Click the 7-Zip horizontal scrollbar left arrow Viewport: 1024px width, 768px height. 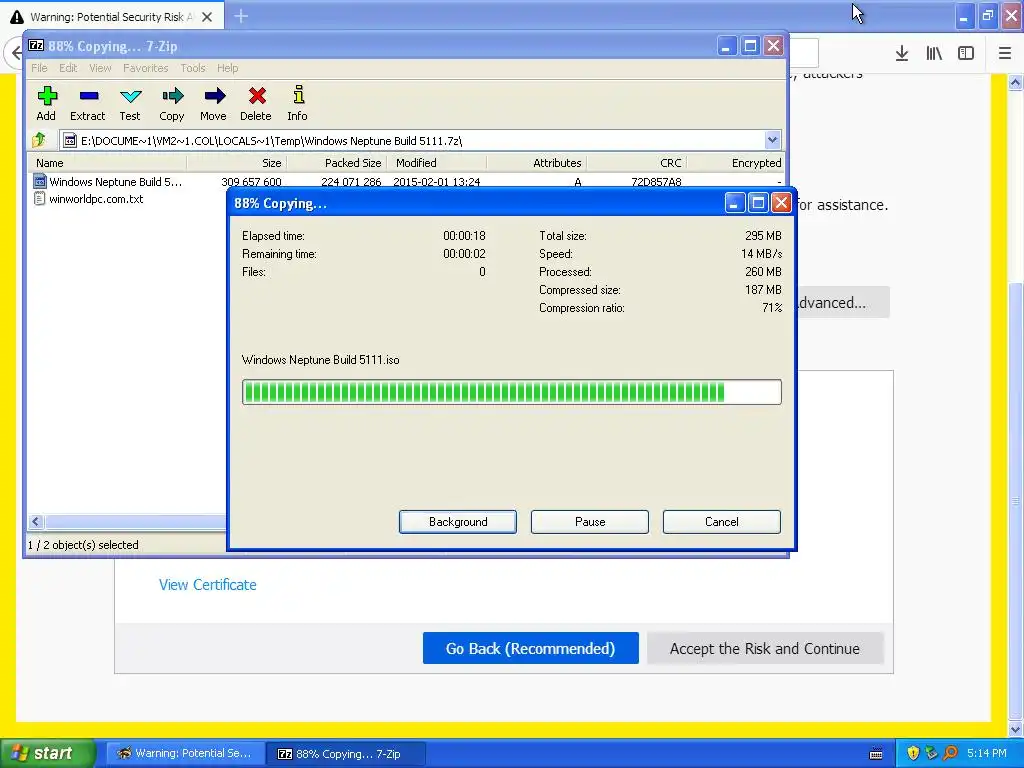tap(36, 521)
